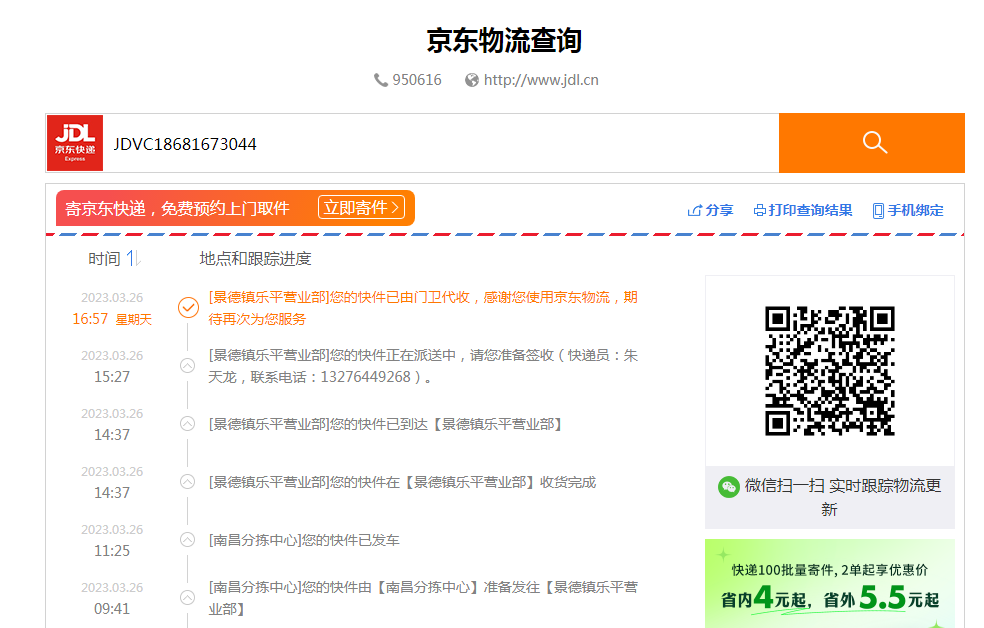Click the 微信扫一扫 实时跟踪物流更新 caption
The image size is (984, 628).
pyautogui.click(x=842, y=497)
